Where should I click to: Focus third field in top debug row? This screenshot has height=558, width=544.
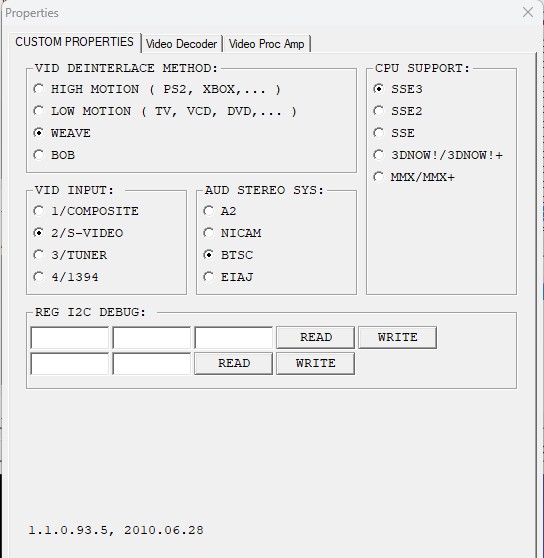pos(234,337)
